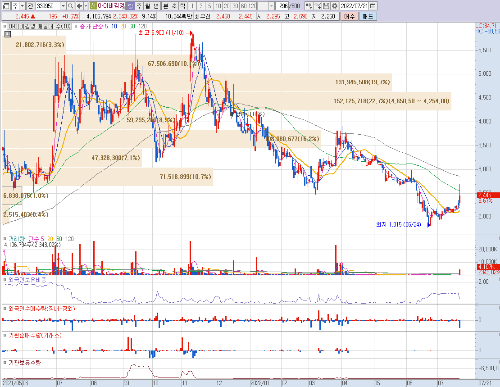
Task: Click the 71,518,899(10.7%) volume profile label
Action: 185,176
